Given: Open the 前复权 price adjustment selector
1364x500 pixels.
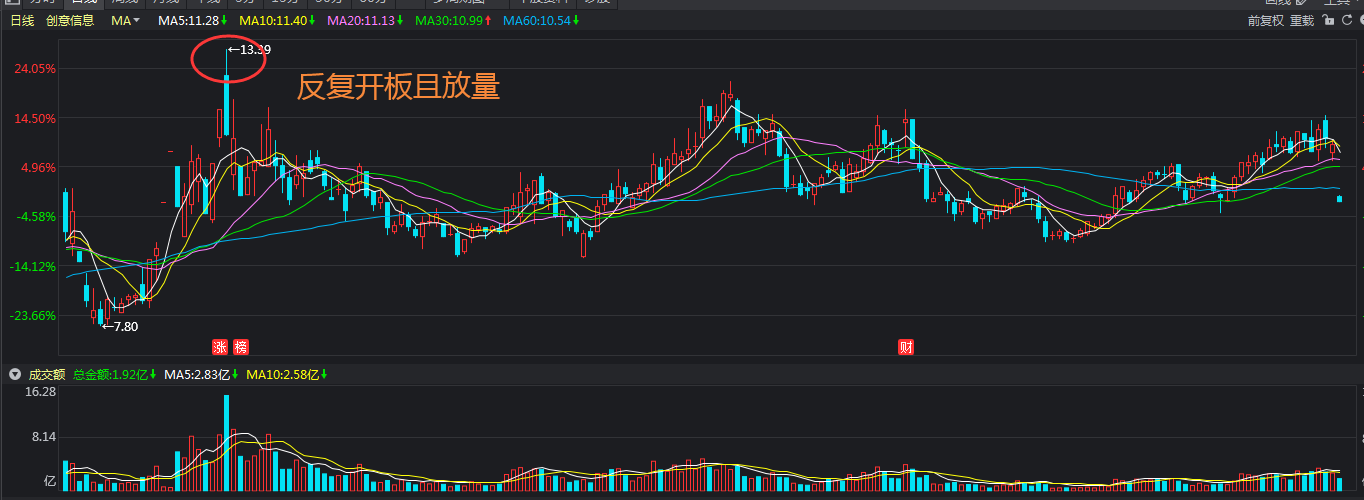Looking at the screenshot, I should pyautogui.click(x=1265, y=20).
